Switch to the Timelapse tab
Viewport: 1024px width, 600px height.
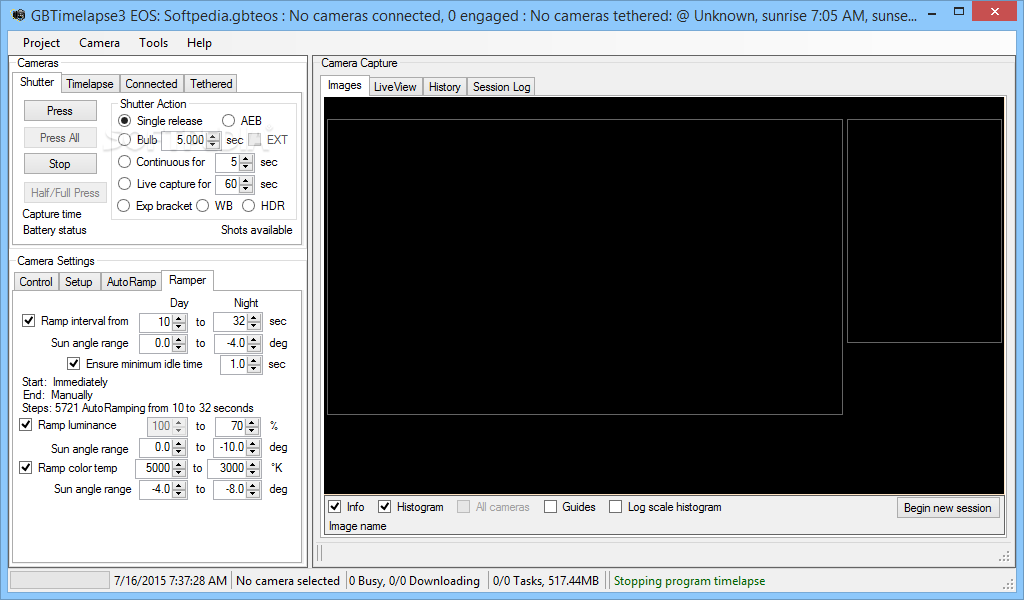click(x=89, y=84)
